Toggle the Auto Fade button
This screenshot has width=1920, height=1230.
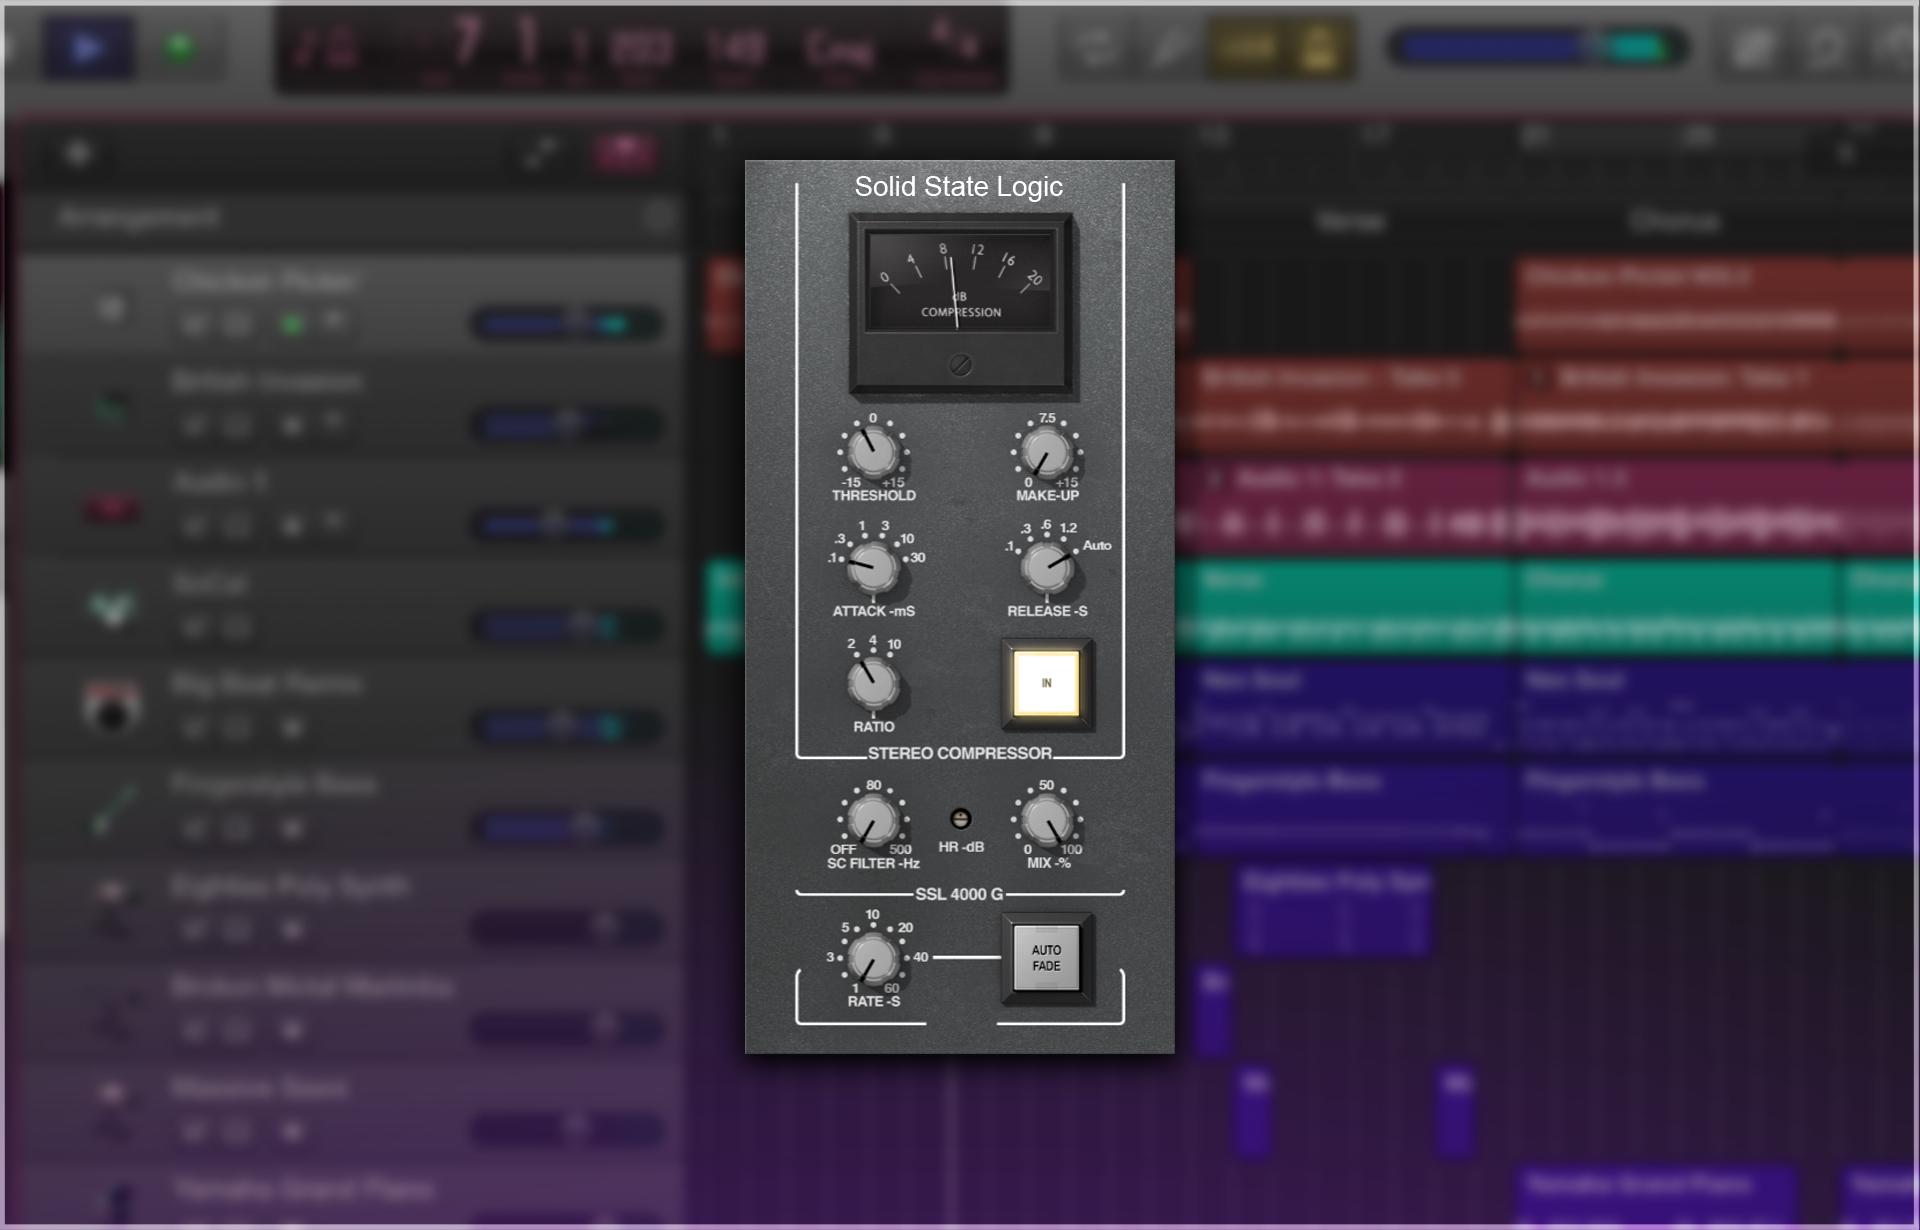click(x=1046, y=958)
